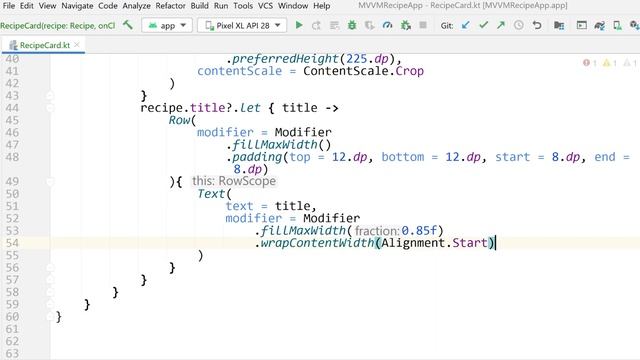Update project with the blue Git arrow

465,25
